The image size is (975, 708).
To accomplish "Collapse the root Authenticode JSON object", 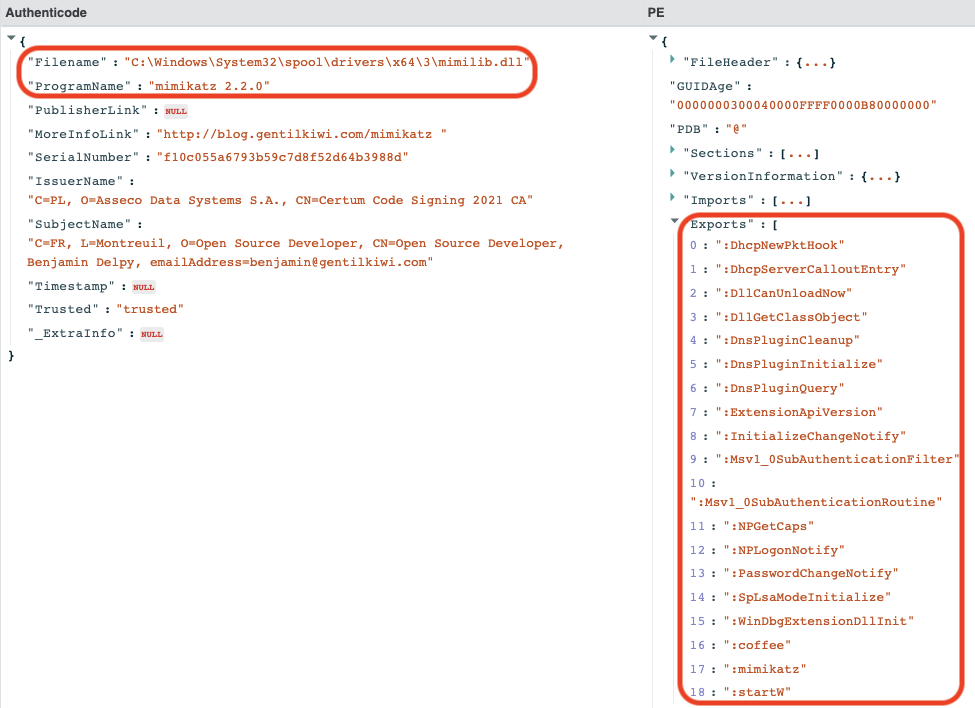I will tap(11, 38).
